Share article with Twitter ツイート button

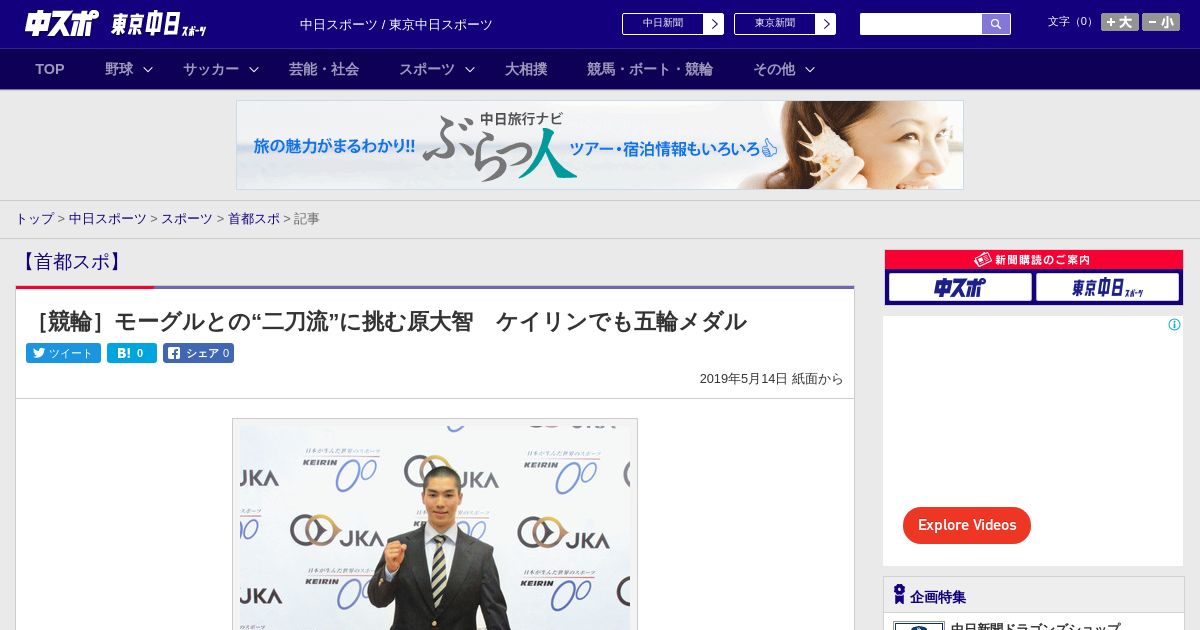(x=63, y=353)
